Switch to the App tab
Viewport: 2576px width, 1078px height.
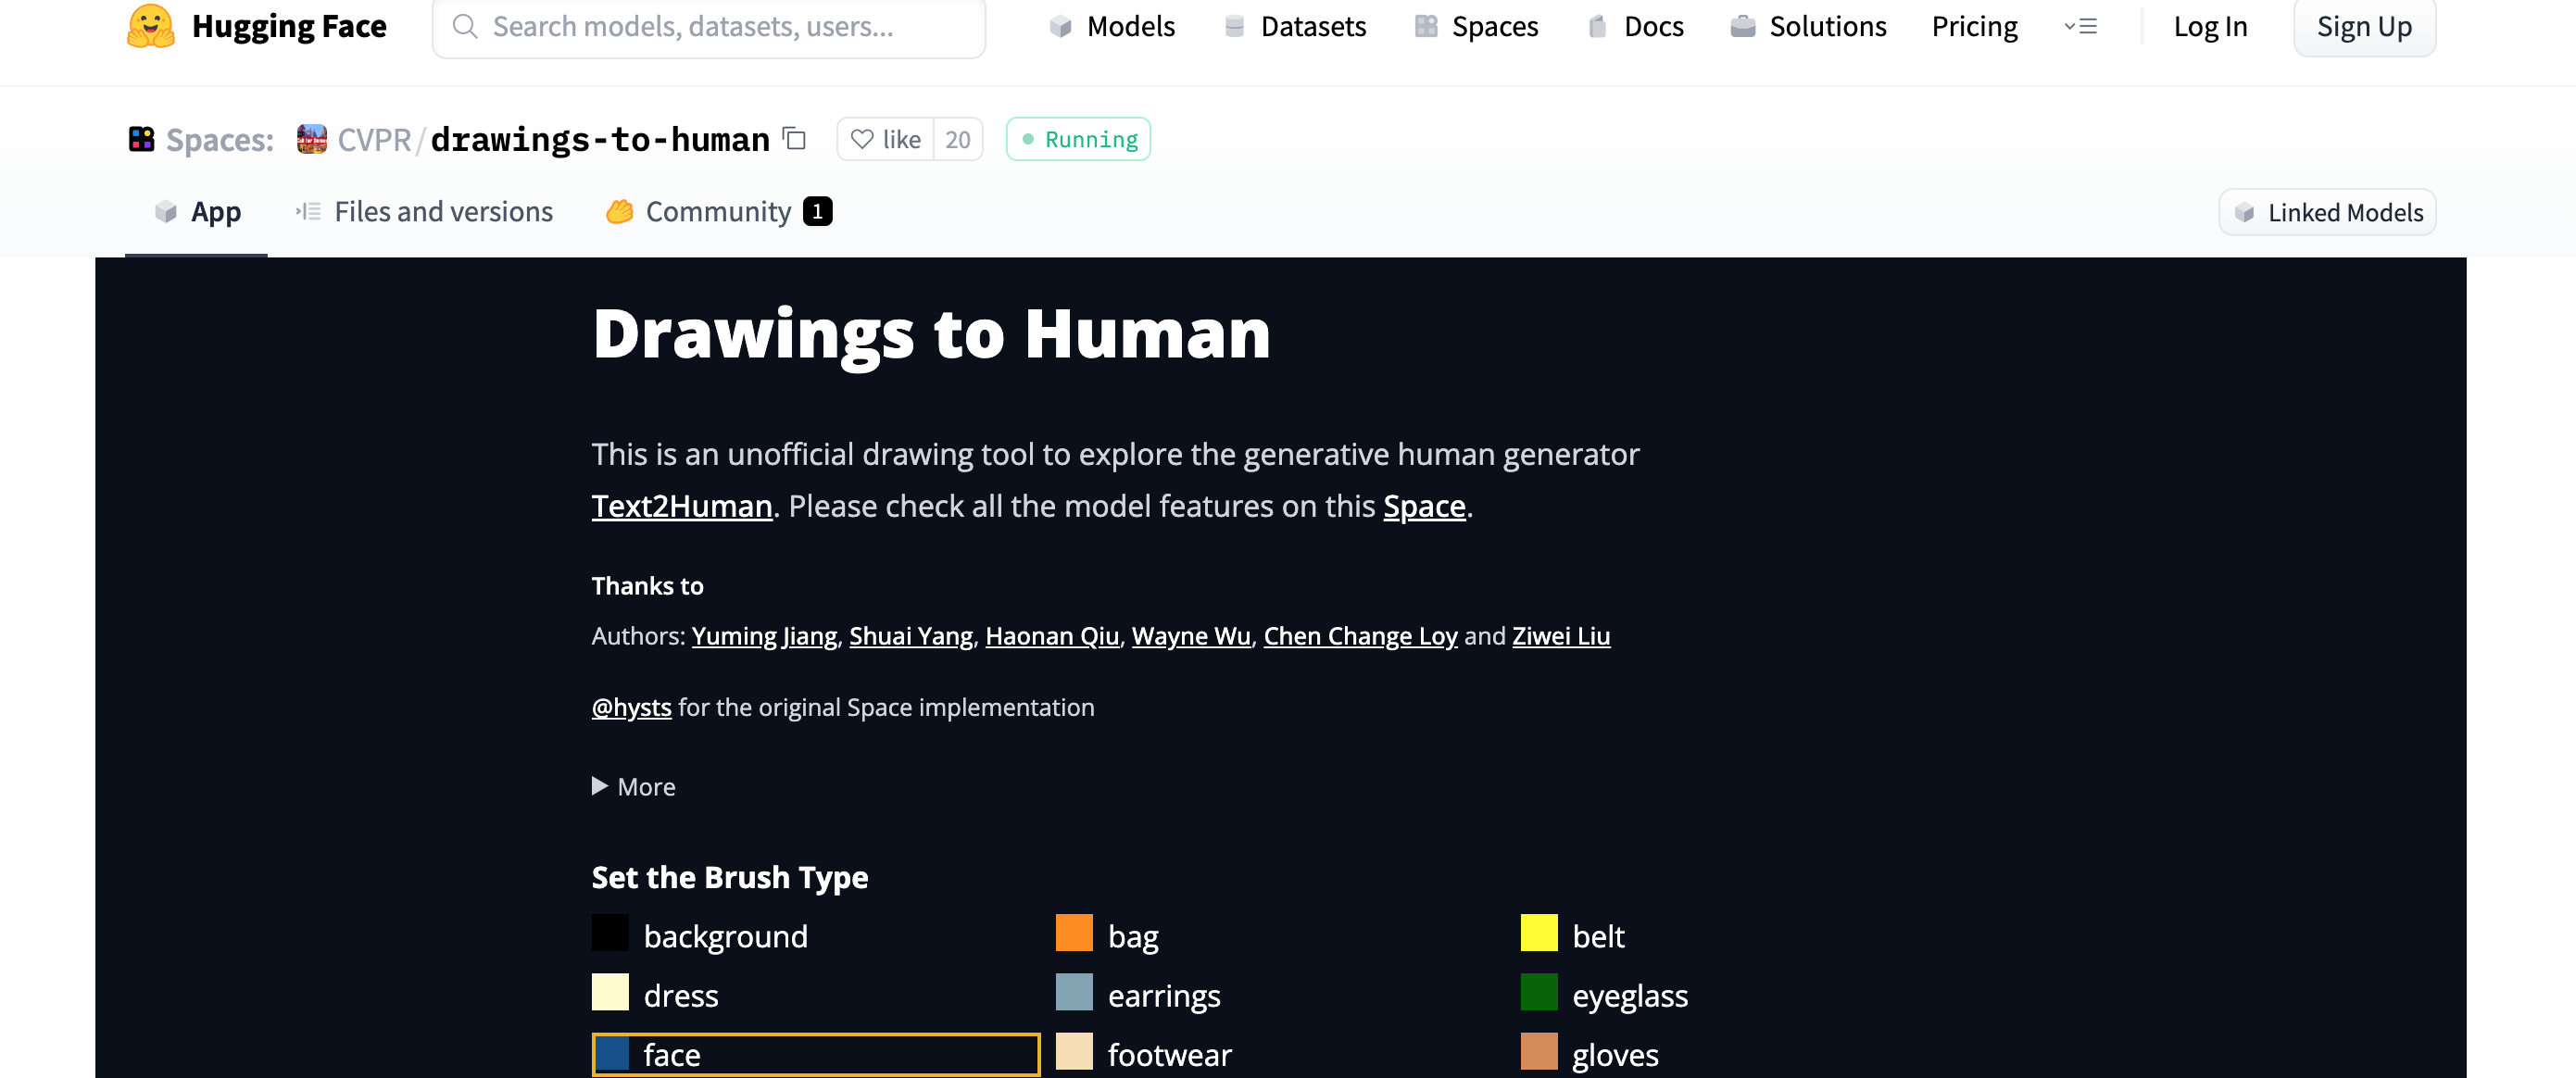point(196,212)
